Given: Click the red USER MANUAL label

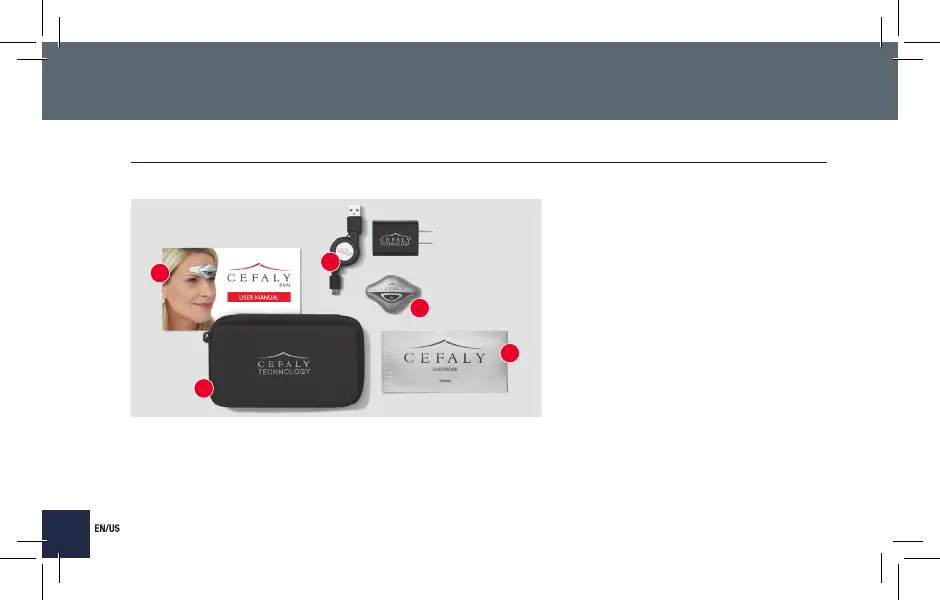Looking at the screenshot, I should coord(259,297).
